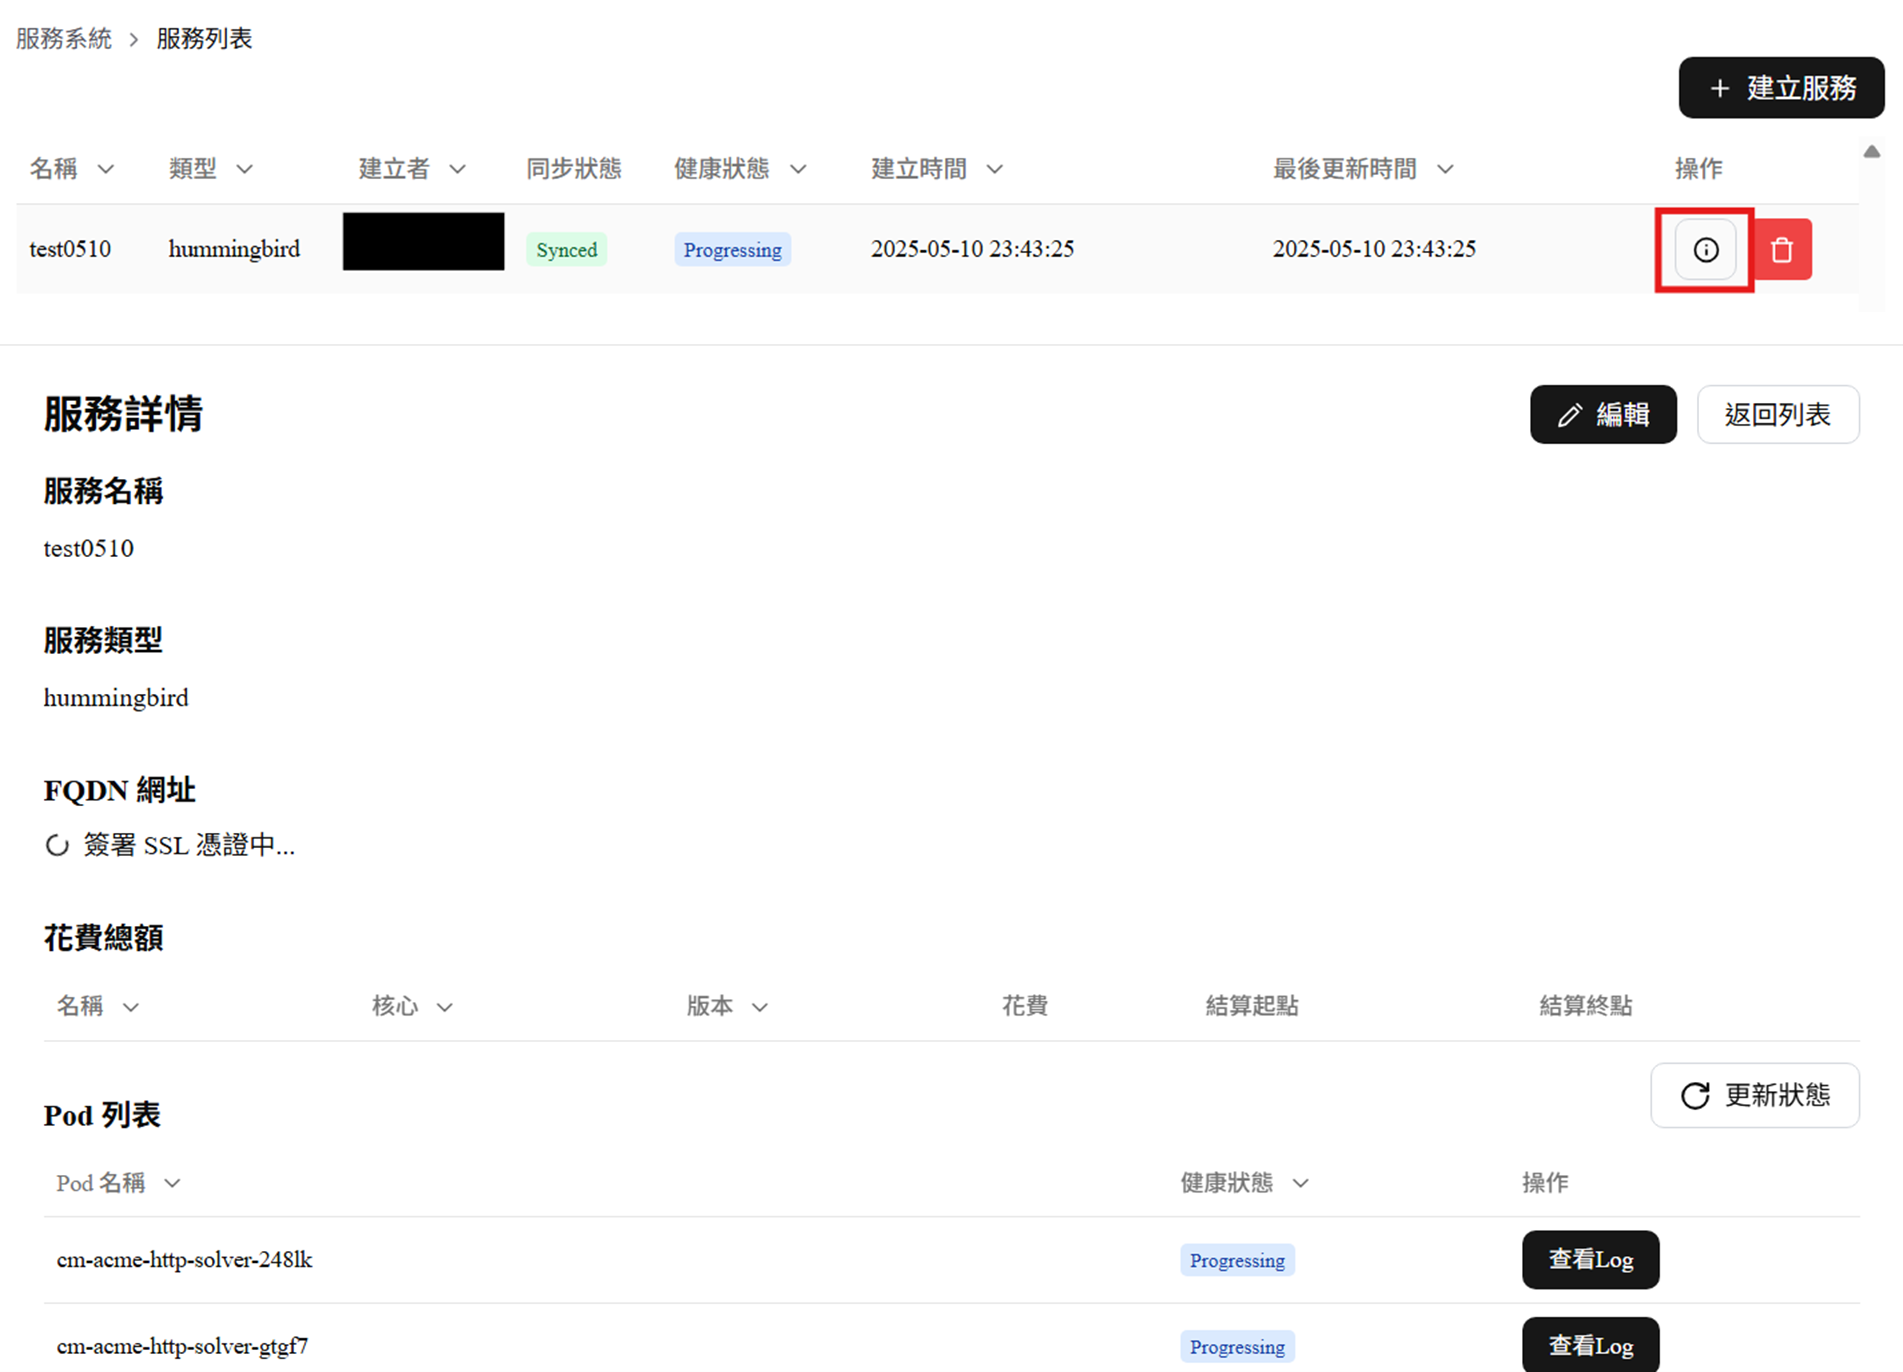1903x1372 pixels.
Task: Click the test0510 name cell in service table
Action: coord(70,249)
